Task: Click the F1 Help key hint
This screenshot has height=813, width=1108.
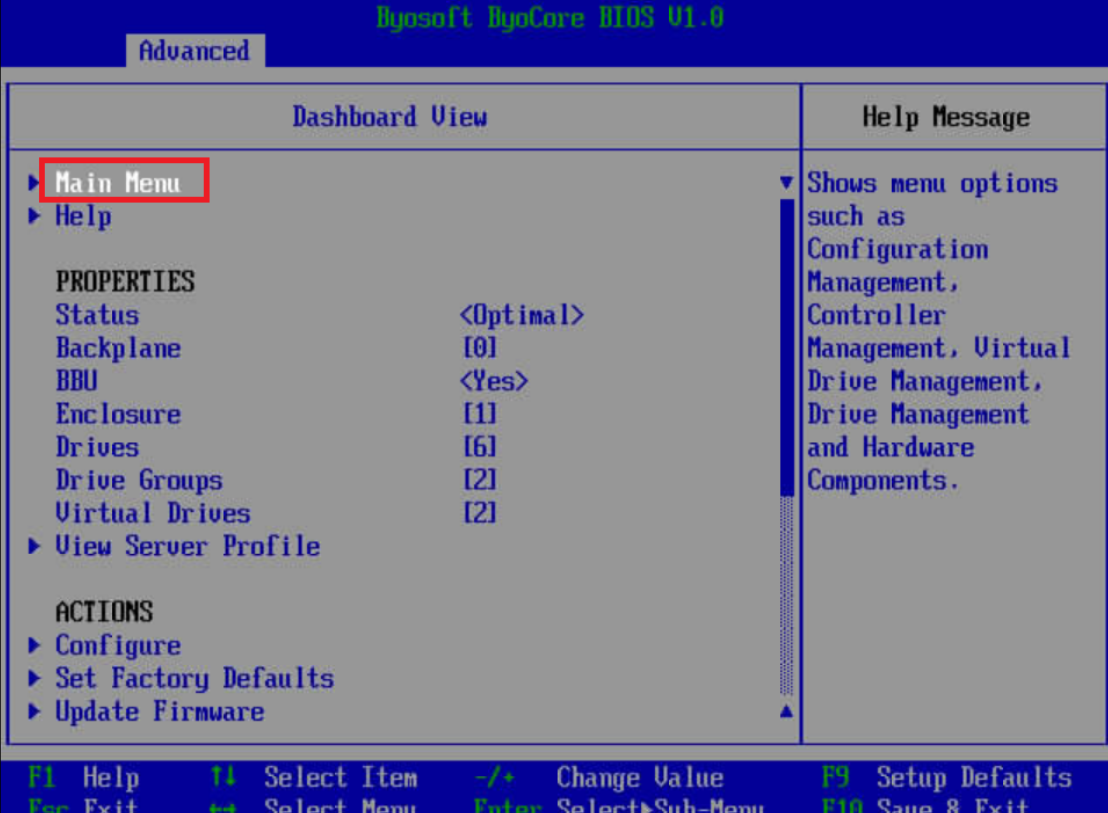Action: click(x=84, y=777)
